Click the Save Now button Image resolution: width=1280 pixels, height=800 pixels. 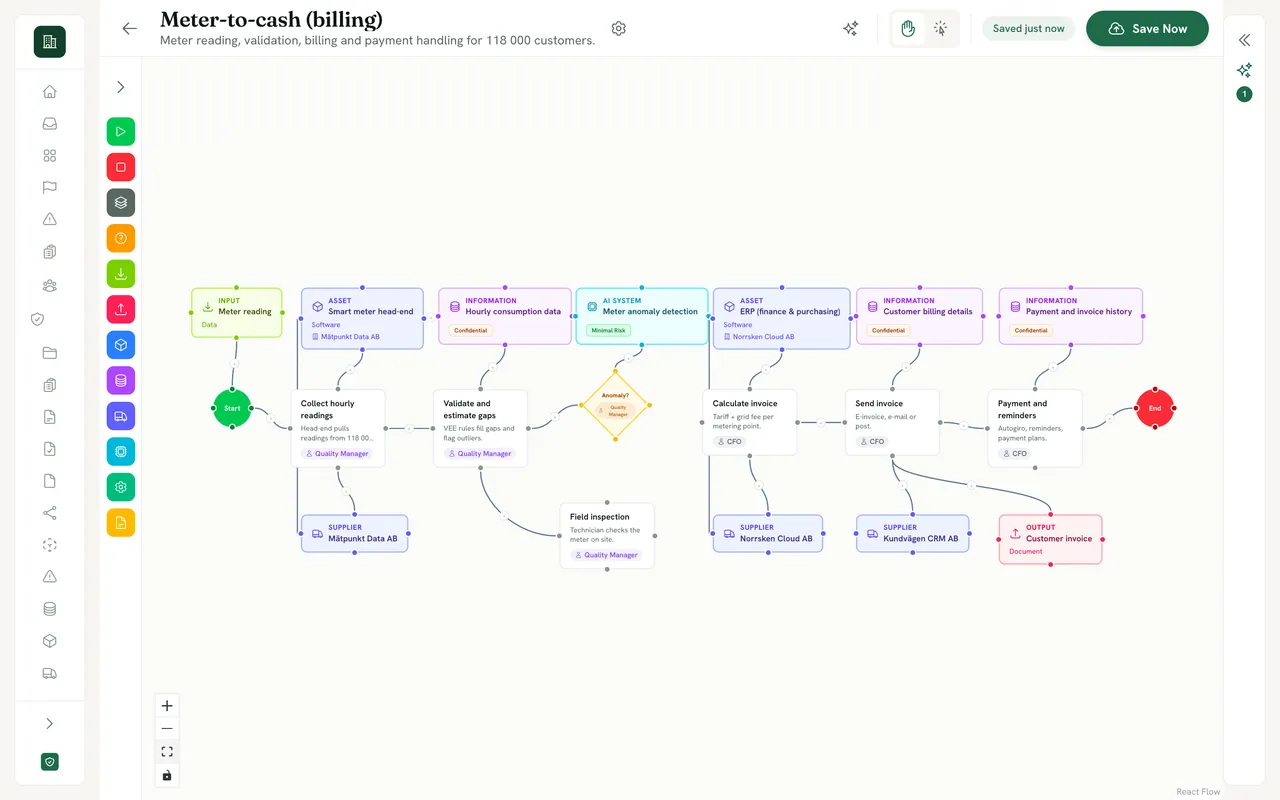coord(1147,29)
